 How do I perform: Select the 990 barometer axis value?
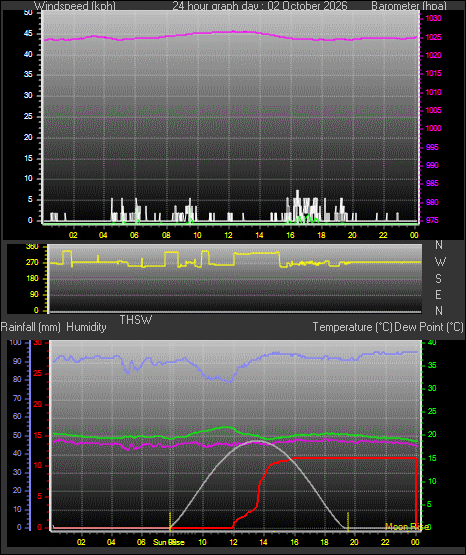coord(432,165)
